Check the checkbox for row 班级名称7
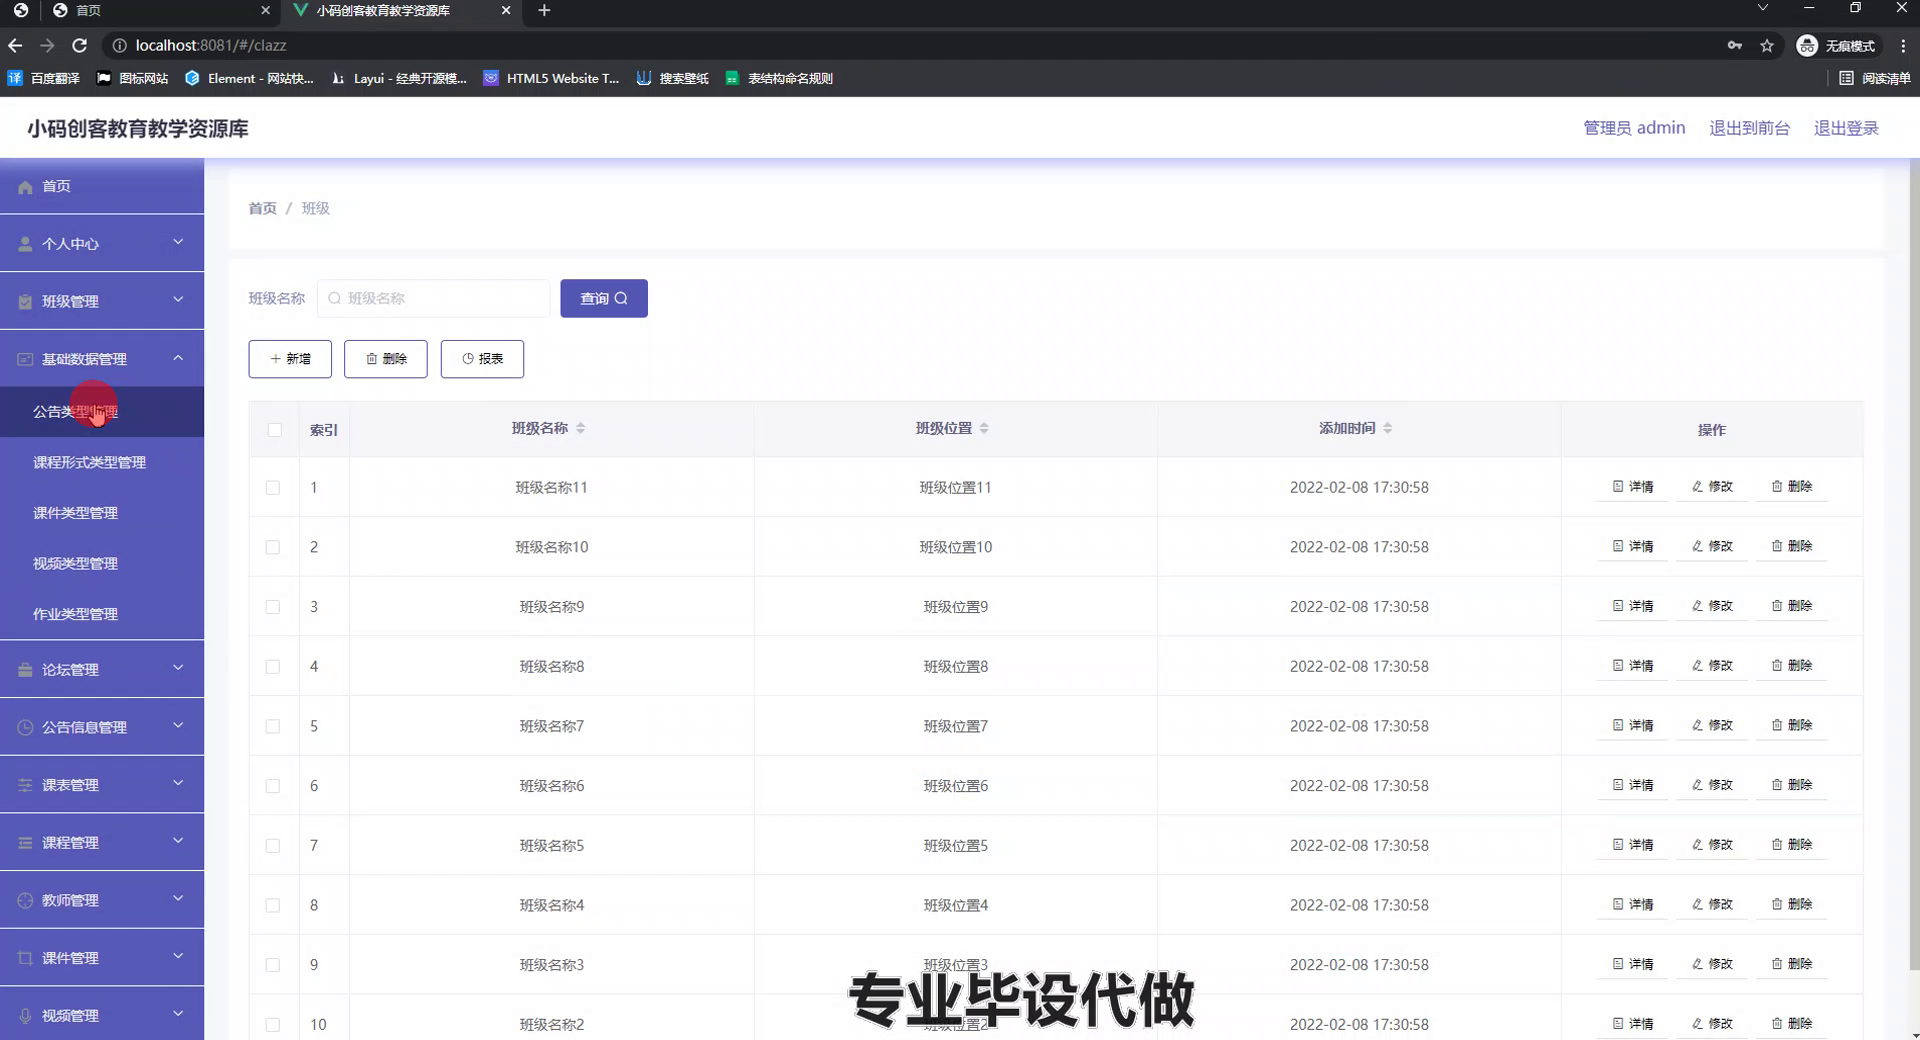 coord(272,726)
